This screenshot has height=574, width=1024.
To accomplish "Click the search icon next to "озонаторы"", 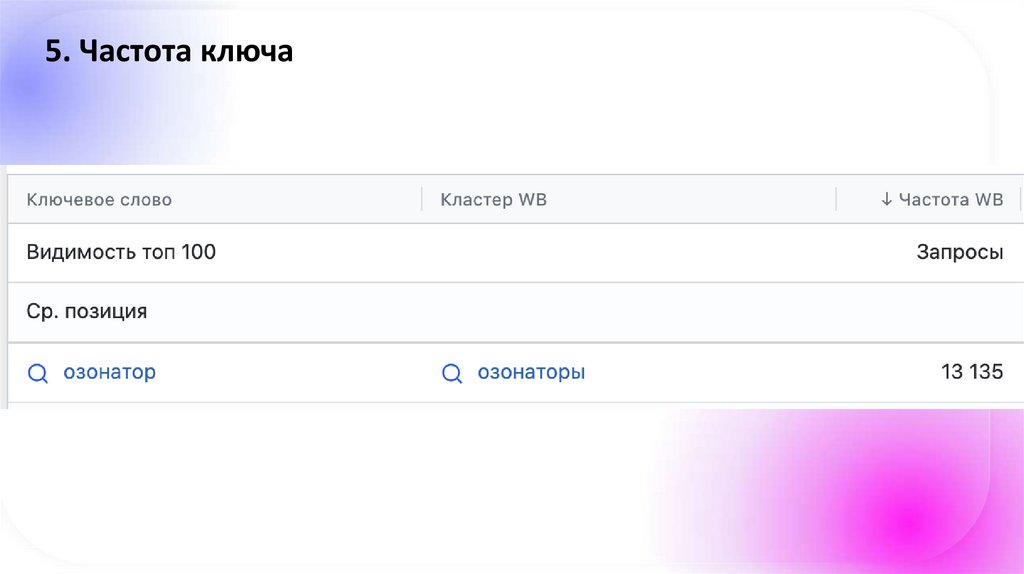I will [x=452, y=374].
